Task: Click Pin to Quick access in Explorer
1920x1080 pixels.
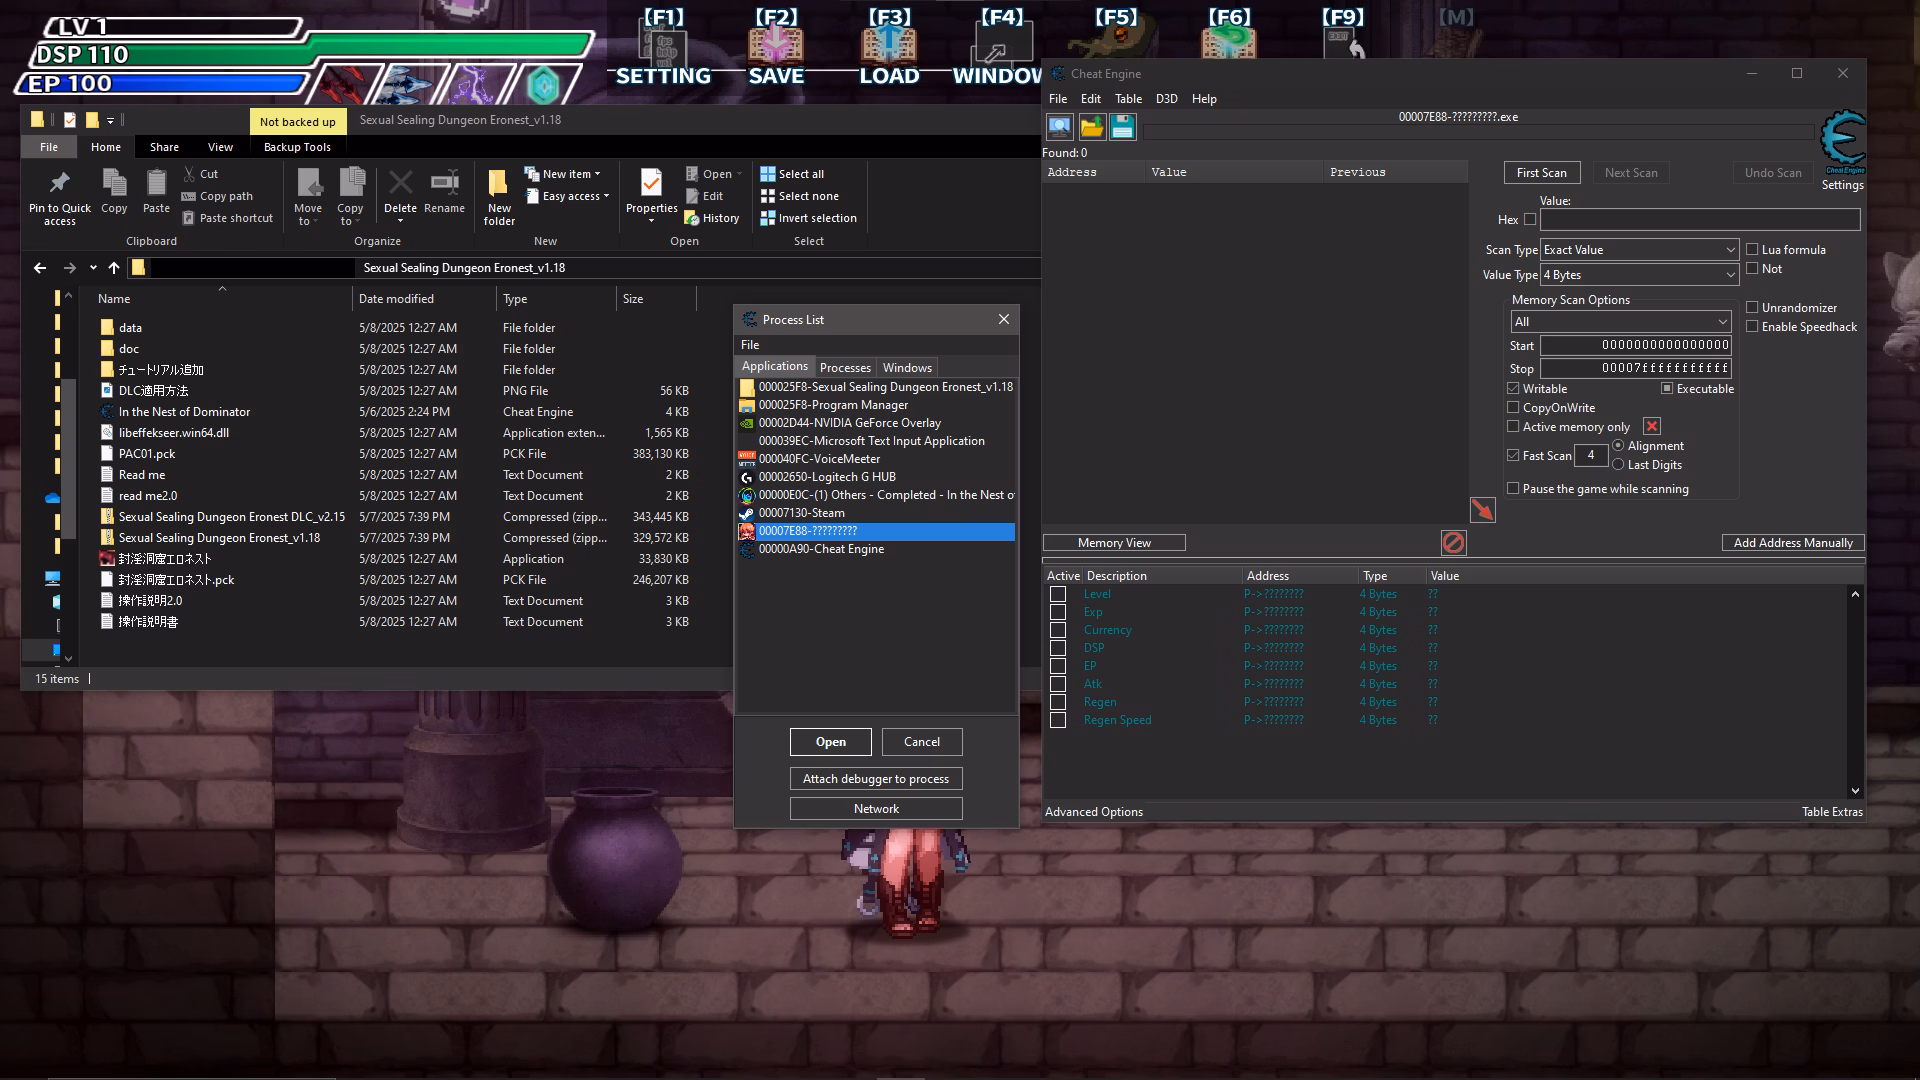Action: click(60, 198)
